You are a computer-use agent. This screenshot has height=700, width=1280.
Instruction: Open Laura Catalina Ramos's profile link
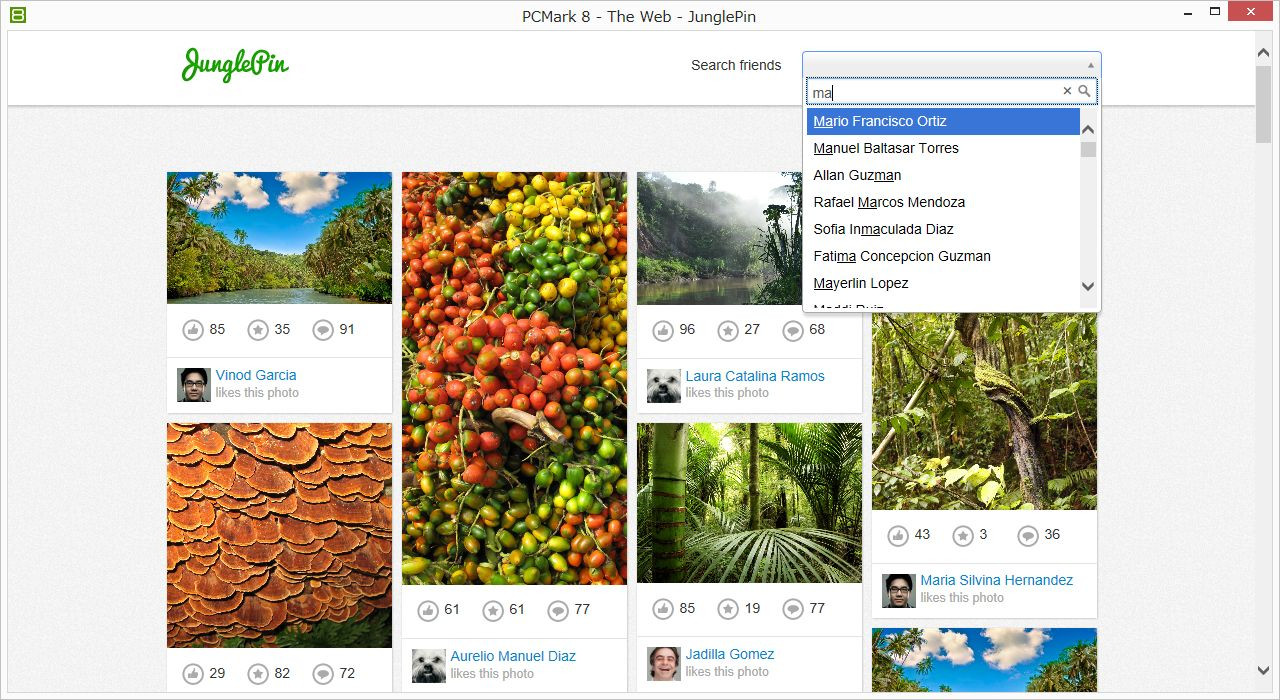pos(755,376)
